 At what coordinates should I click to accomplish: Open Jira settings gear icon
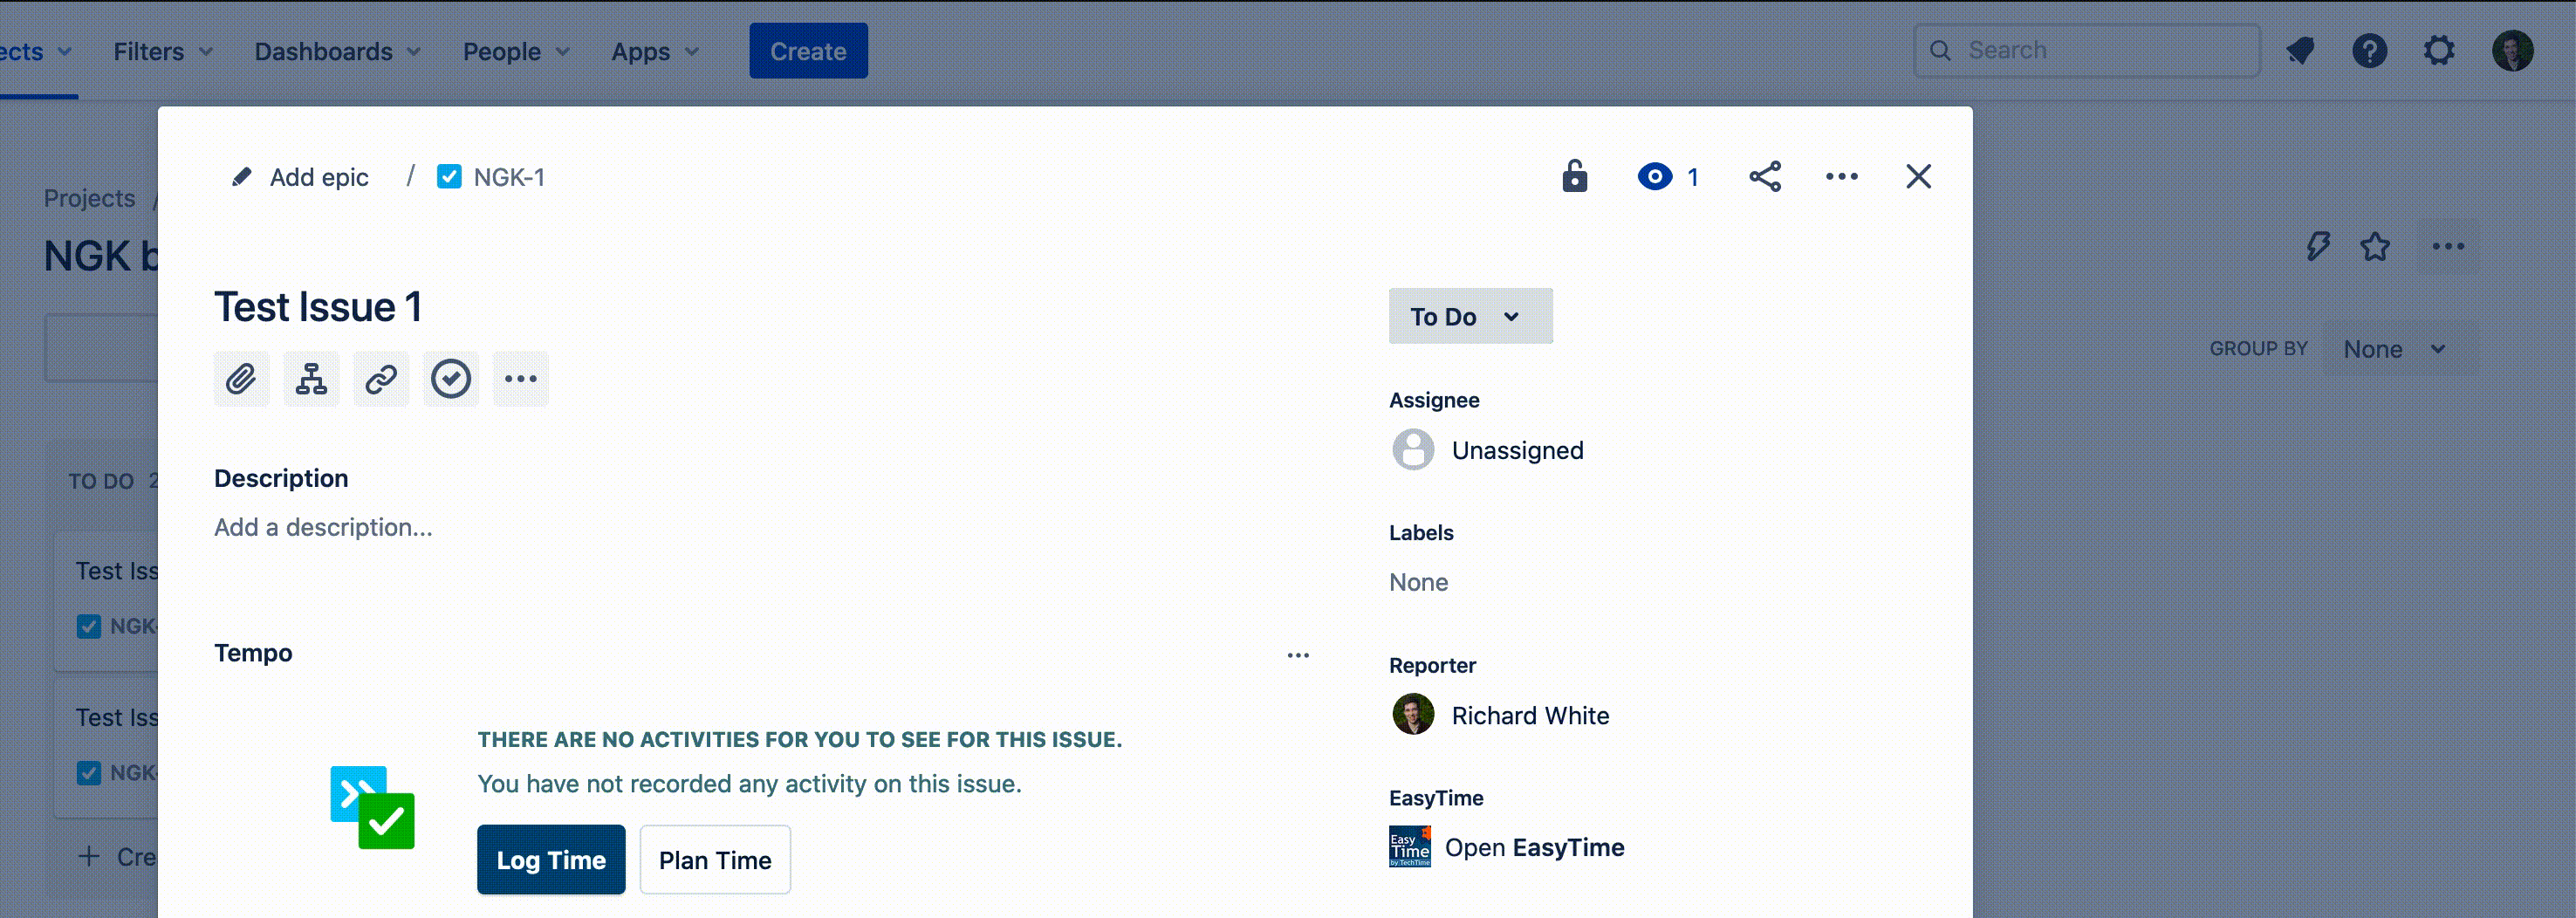coord(2439,51)
